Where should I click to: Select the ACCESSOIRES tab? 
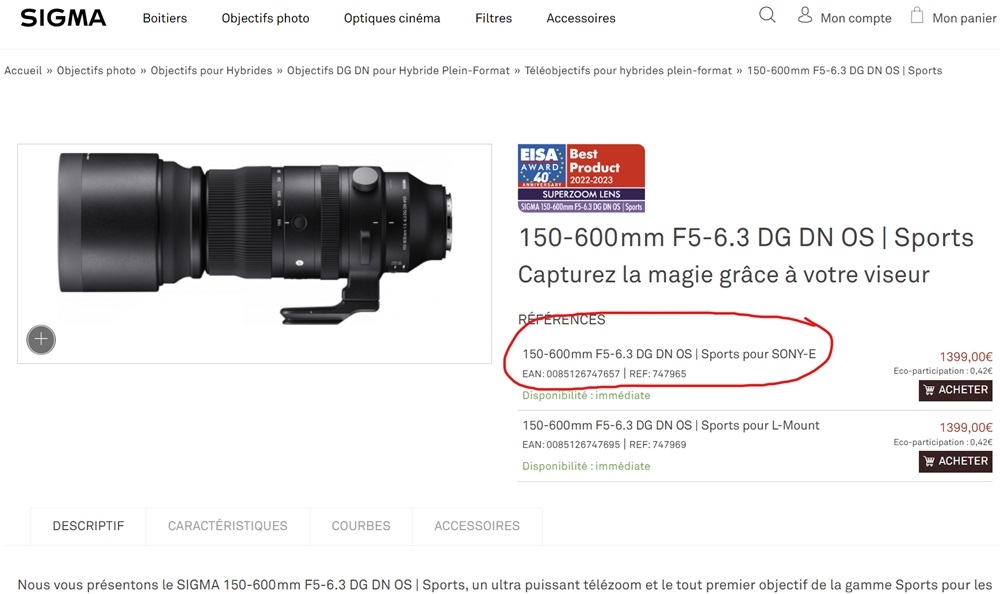tap(477, 526)
